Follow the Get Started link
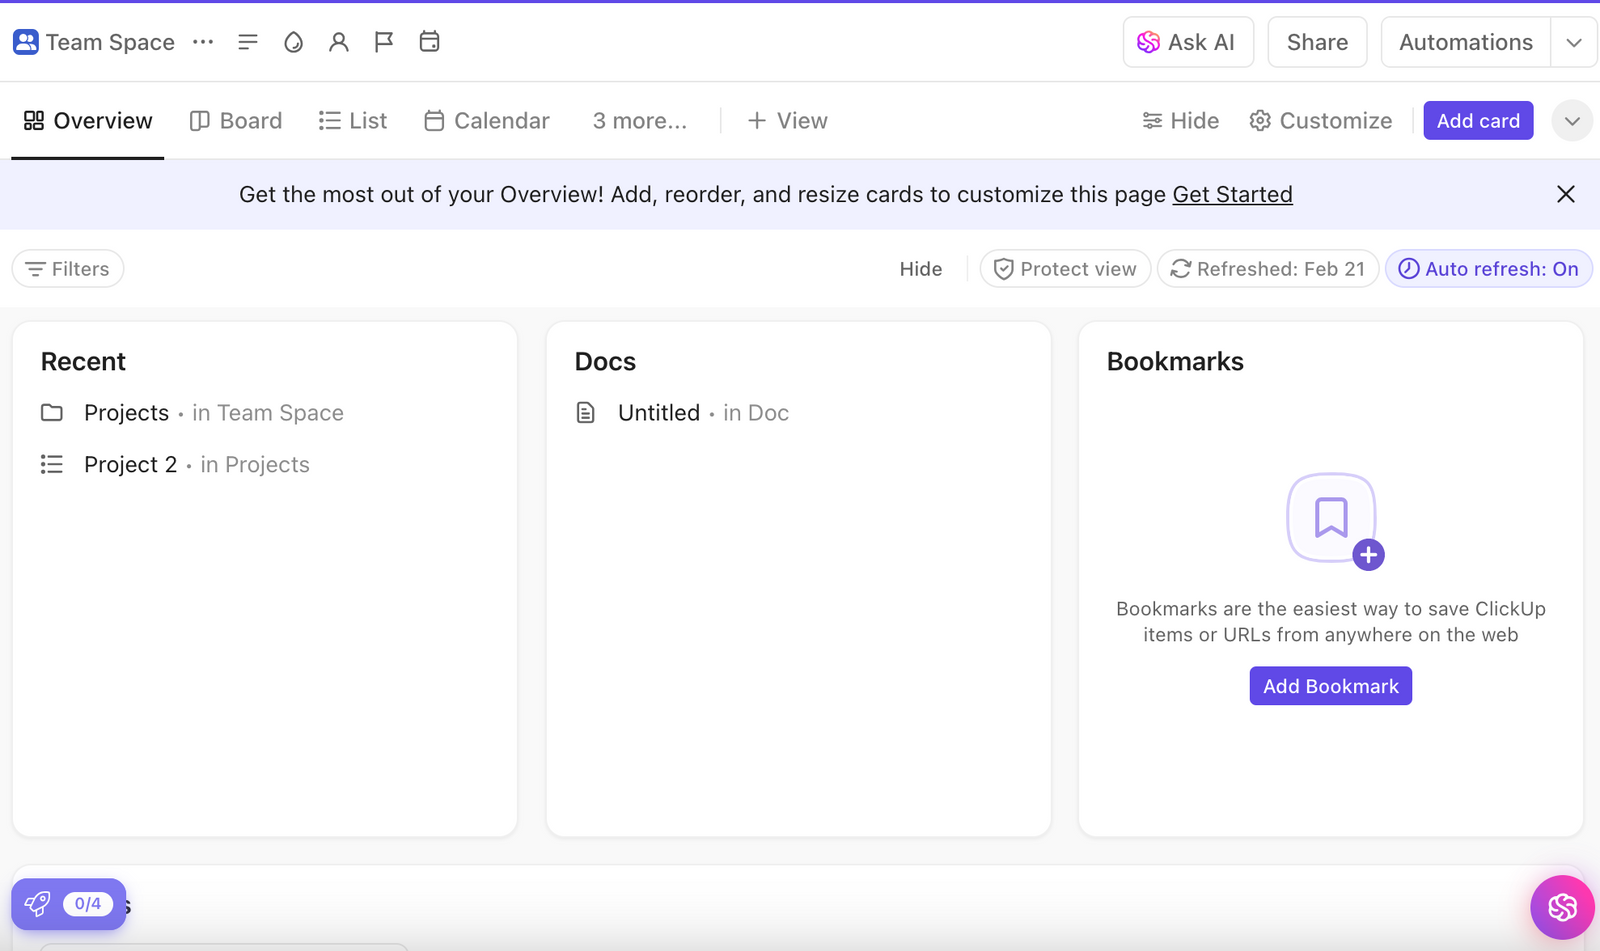The height and width of the screenshot is (951, 1600). click(1232, 194)
